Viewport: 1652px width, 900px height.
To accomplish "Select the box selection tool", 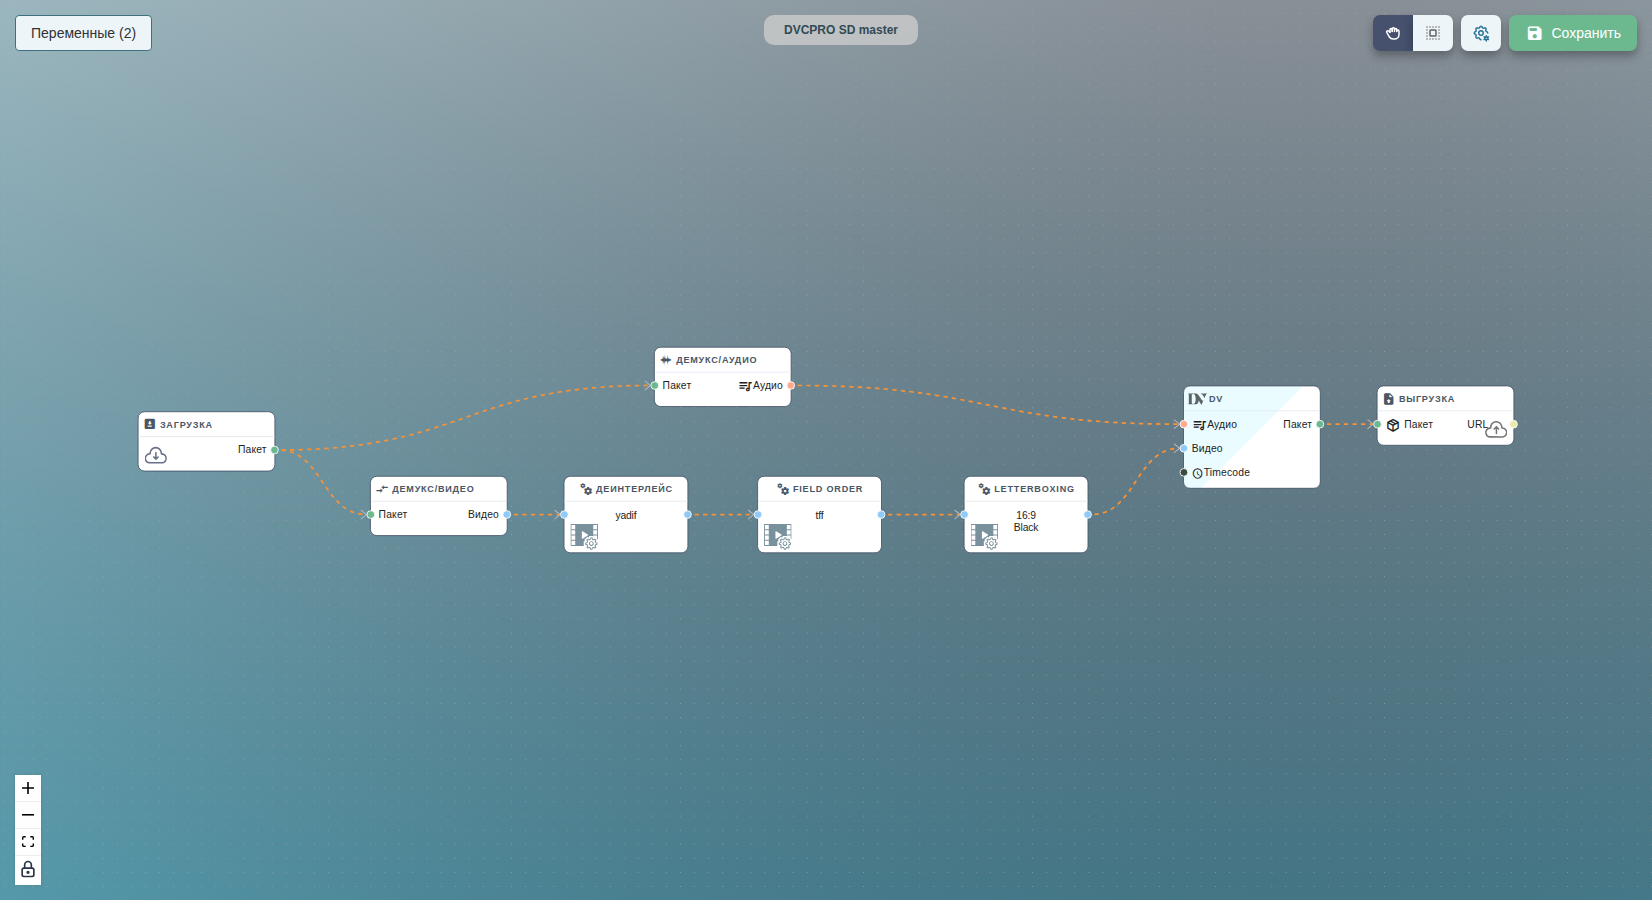I will [x=1433, y=33].
